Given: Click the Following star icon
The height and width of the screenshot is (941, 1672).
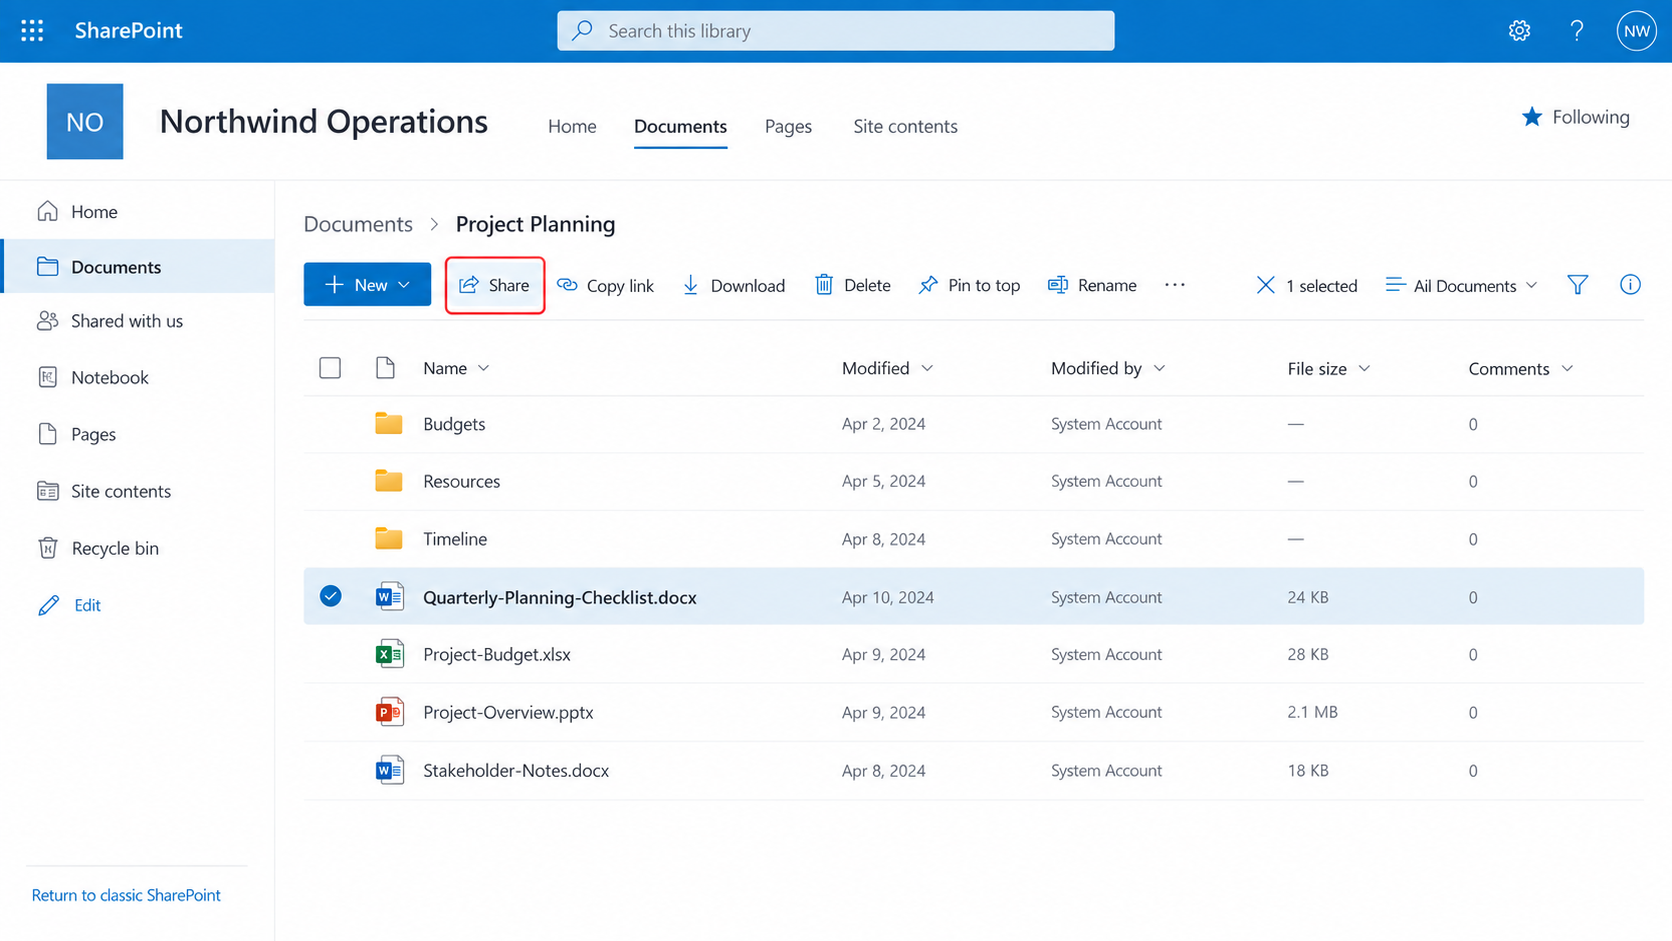Looking at the screenshot, I should tap(1532, 117).
